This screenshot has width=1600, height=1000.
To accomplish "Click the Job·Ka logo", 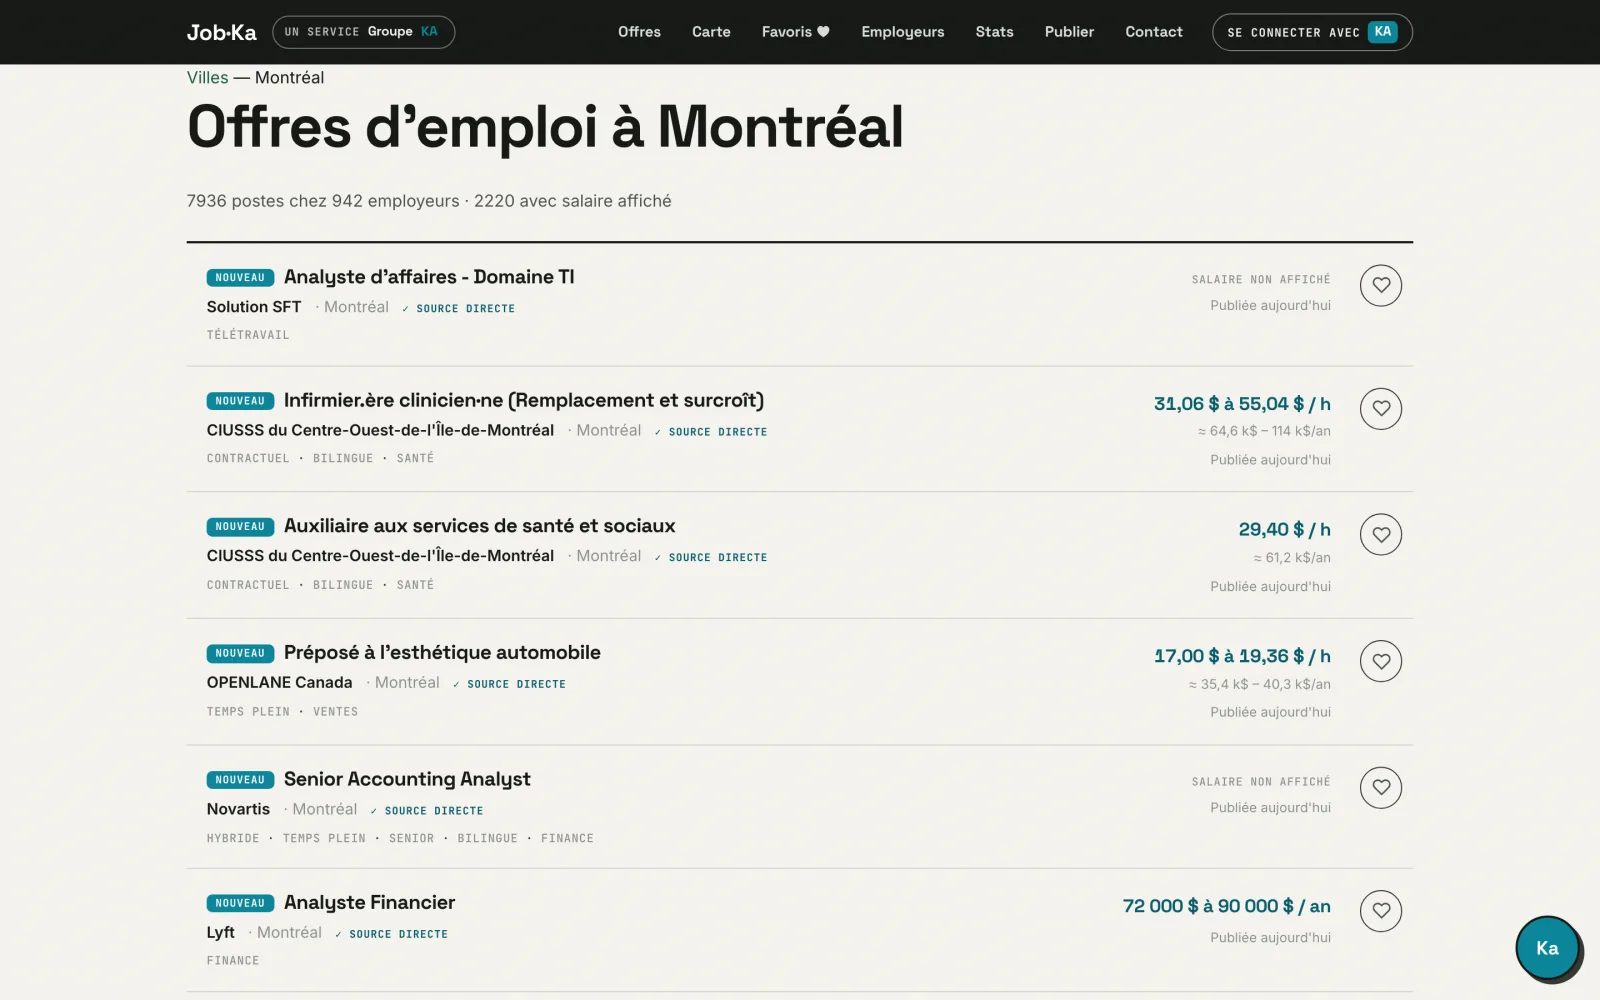I will pyautogui.click(x=221, y=32).
